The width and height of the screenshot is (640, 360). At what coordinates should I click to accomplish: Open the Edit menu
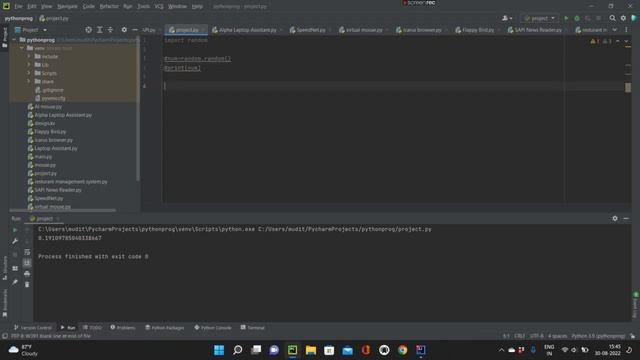point(32,7)
